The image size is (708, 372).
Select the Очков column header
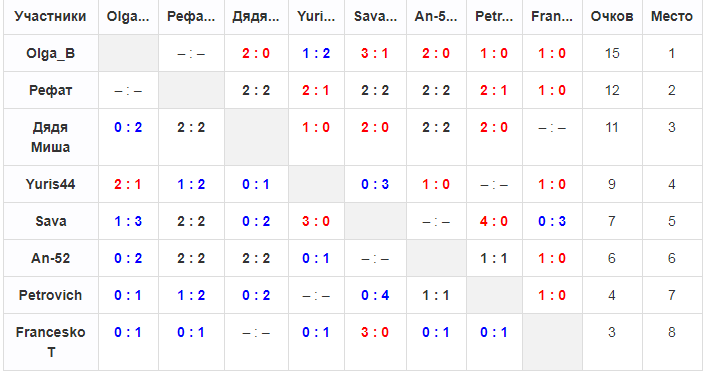[612, 17]
